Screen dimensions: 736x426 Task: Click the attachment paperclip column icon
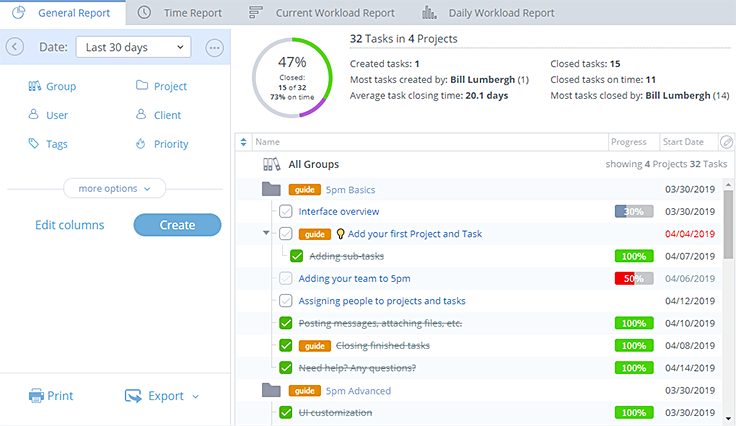[x=727, y=142]
